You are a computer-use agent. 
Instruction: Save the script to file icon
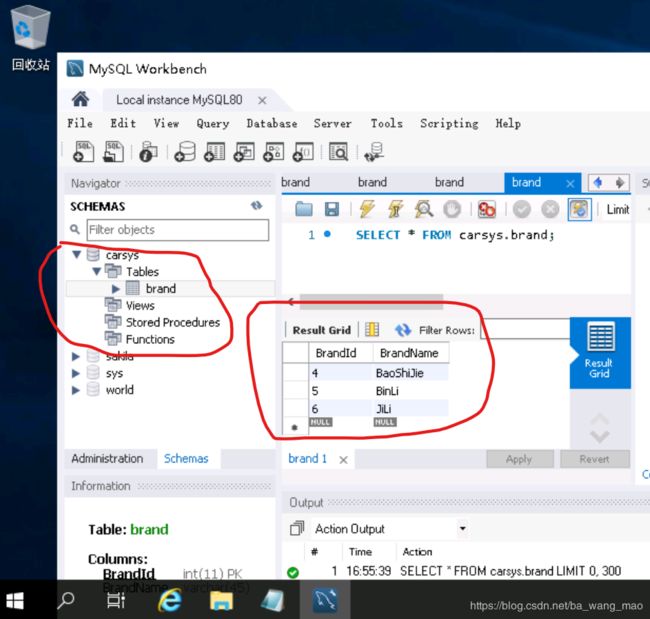coord(332,209)
